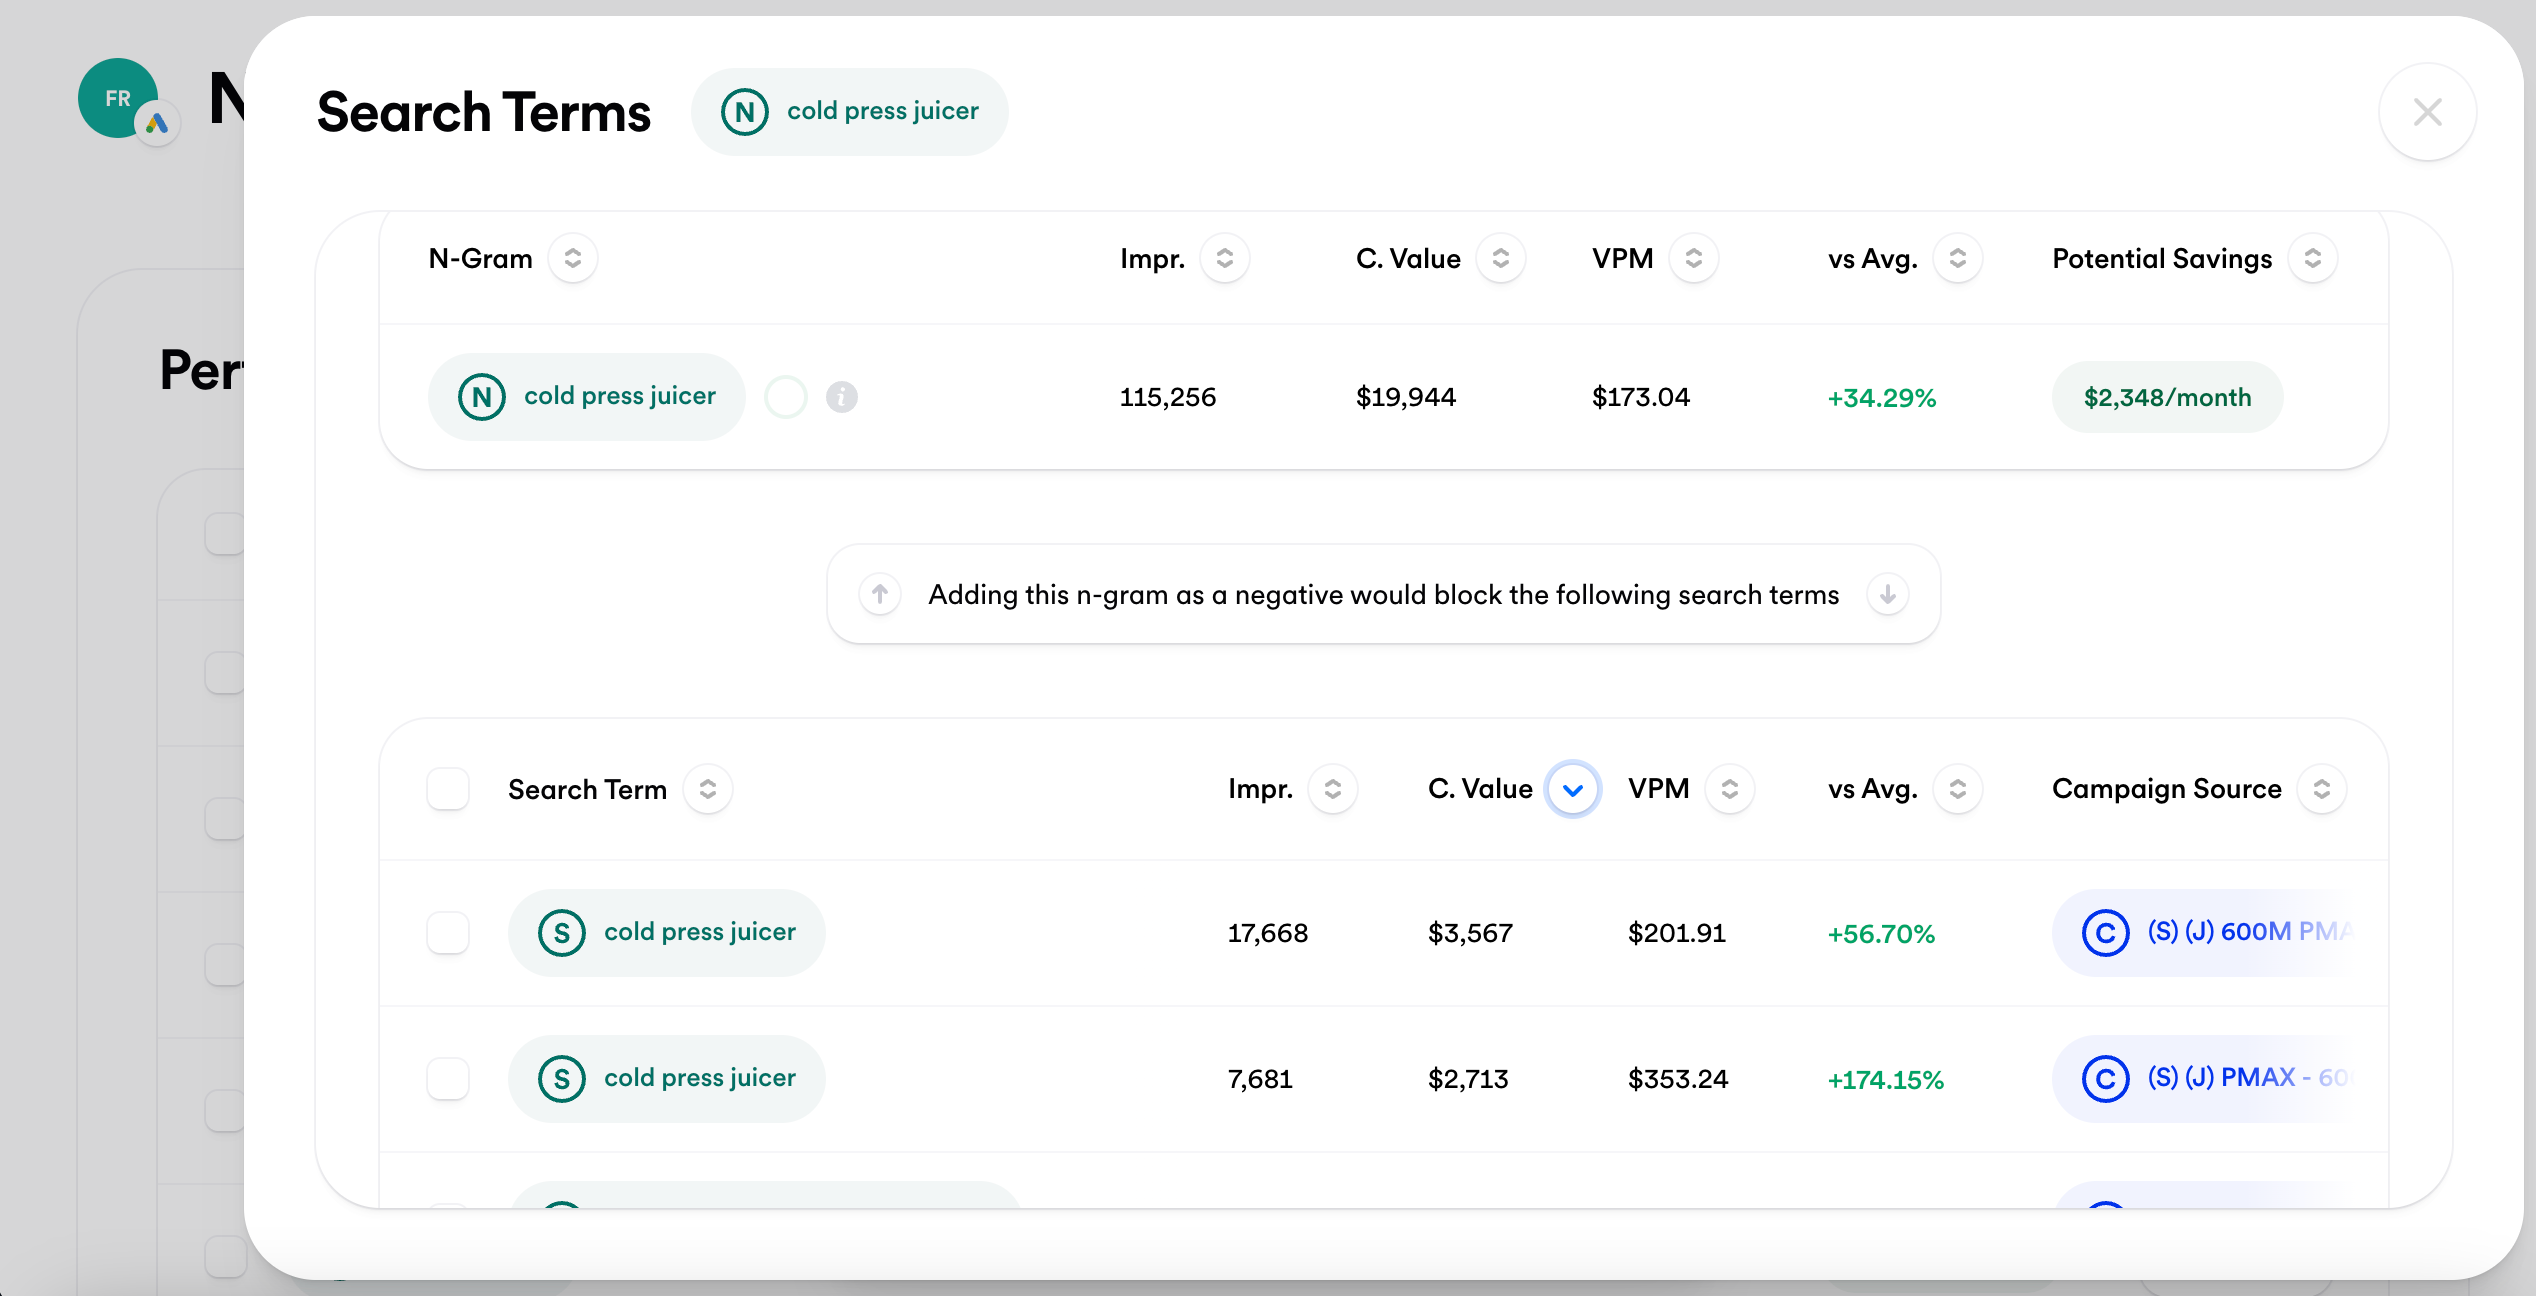Check the select-all search terms checkbox
This screenshot has width=2536, height=1296.
coord(448,789)
